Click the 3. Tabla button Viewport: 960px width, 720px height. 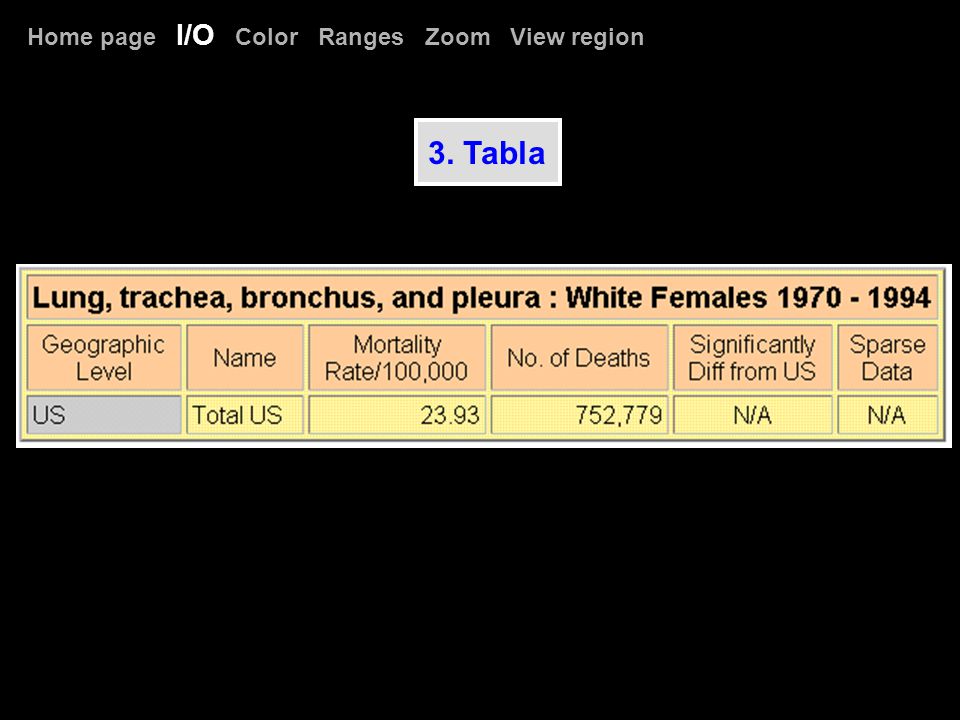click(487, 152)
